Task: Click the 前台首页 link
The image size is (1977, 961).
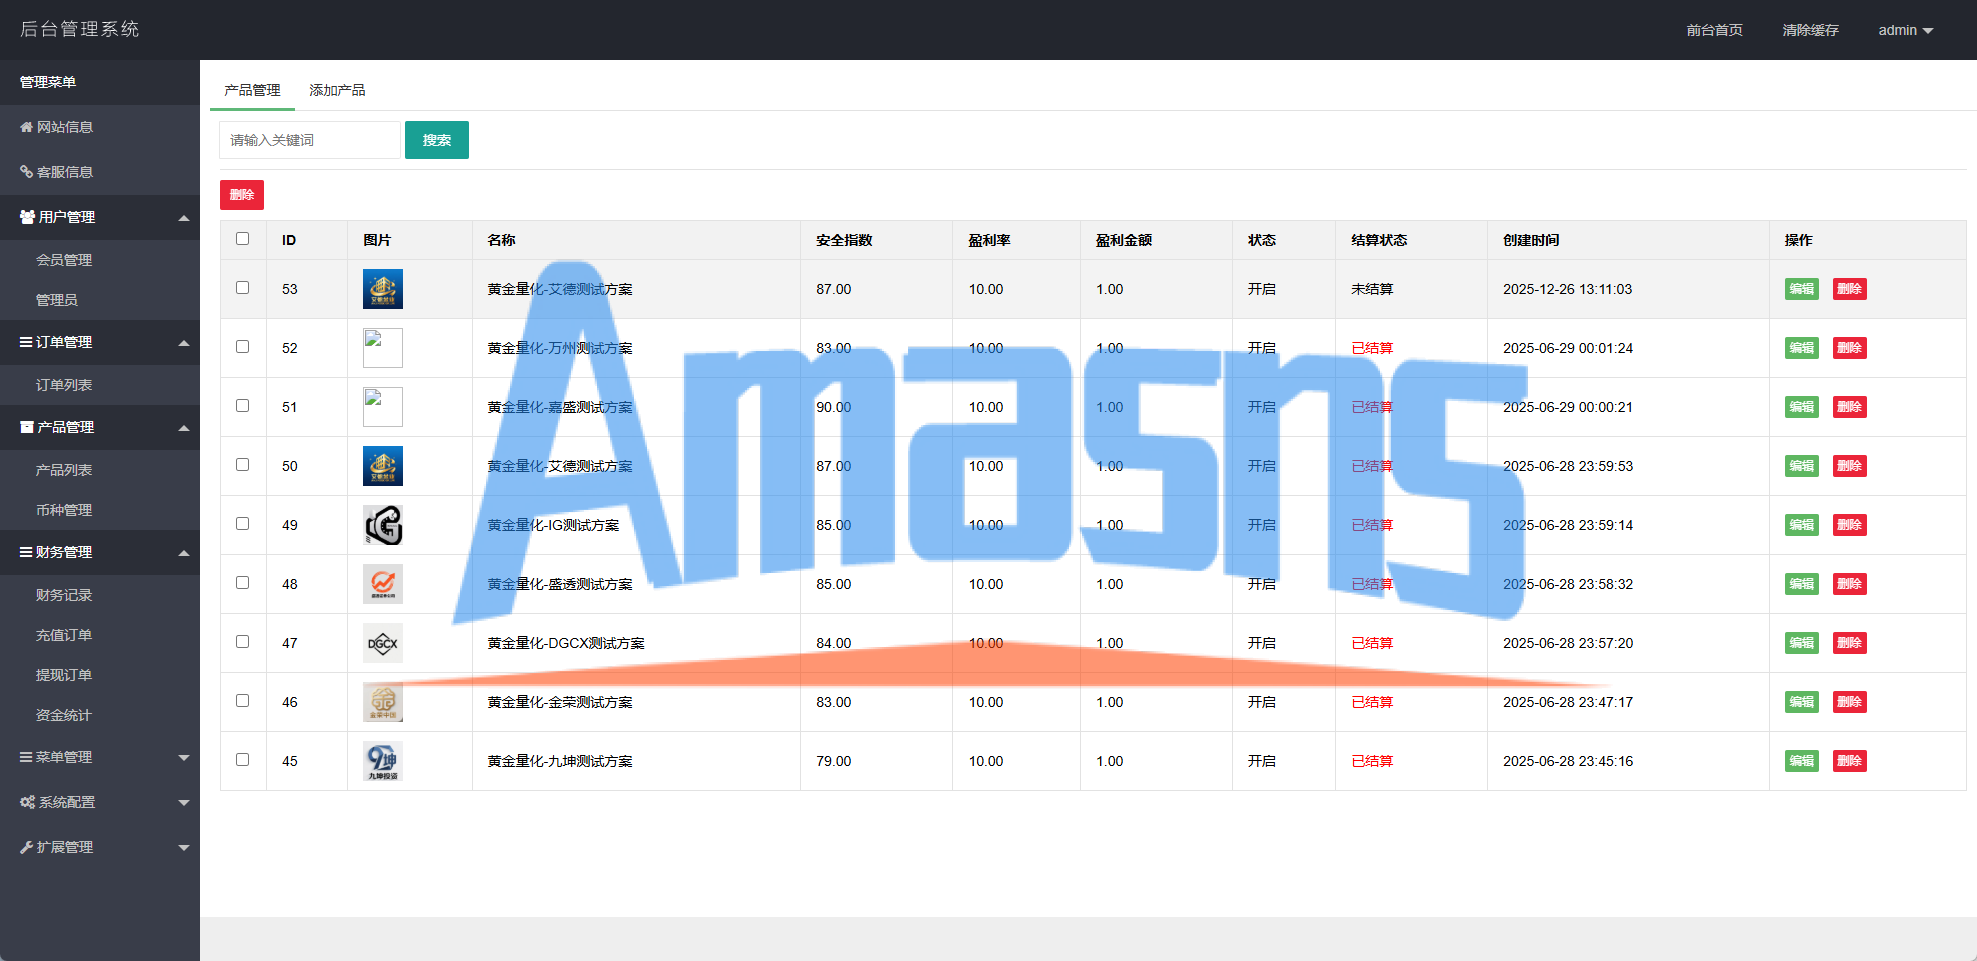Action: 1714,30
